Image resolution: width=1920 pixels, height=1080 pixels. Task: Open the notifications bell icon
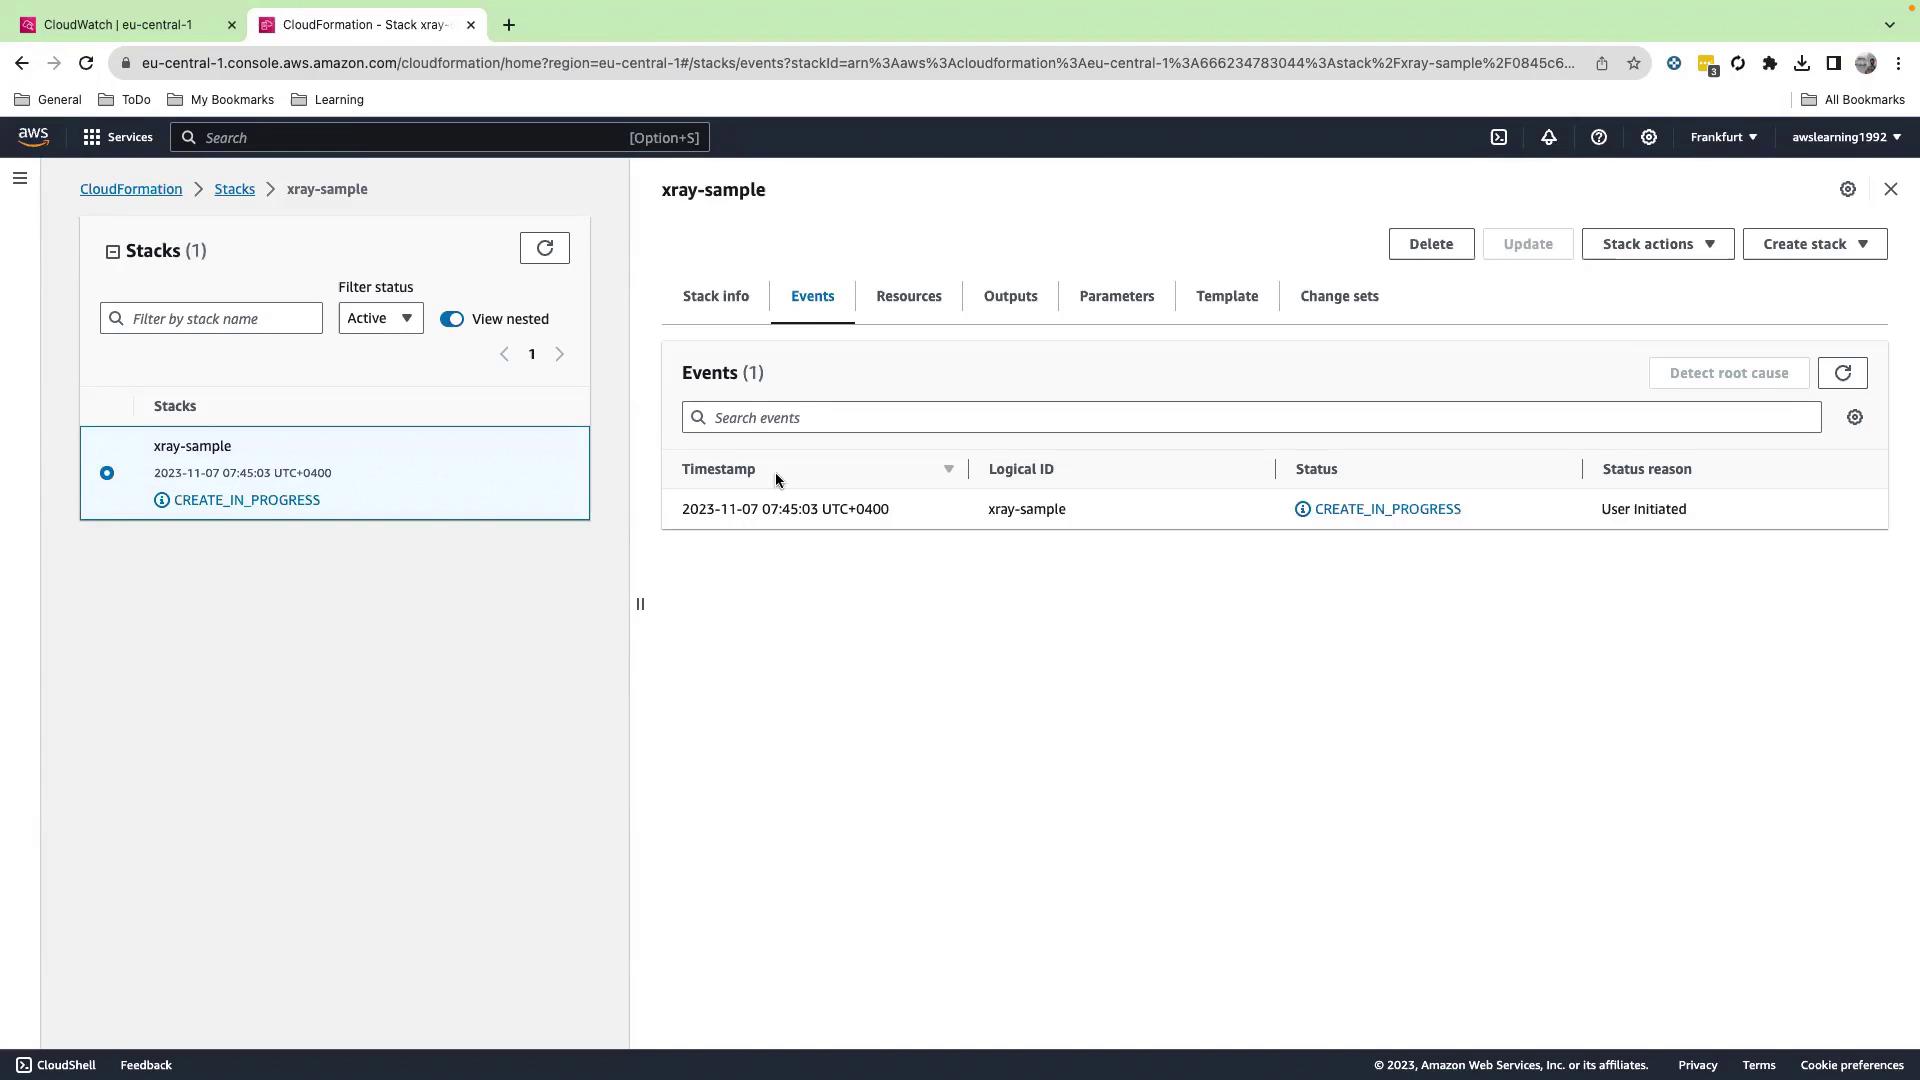coord(1548,138)
